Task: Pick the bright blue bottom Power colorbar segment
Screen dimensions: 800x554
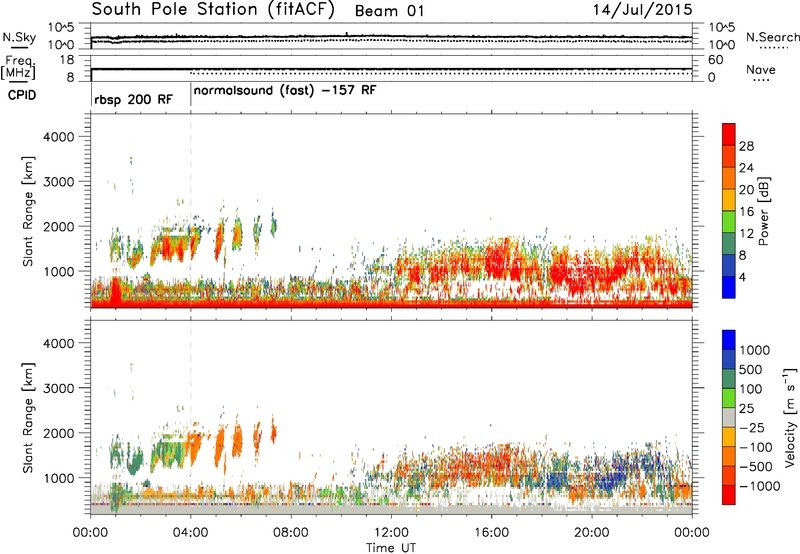Action: (x=729, y=287)
